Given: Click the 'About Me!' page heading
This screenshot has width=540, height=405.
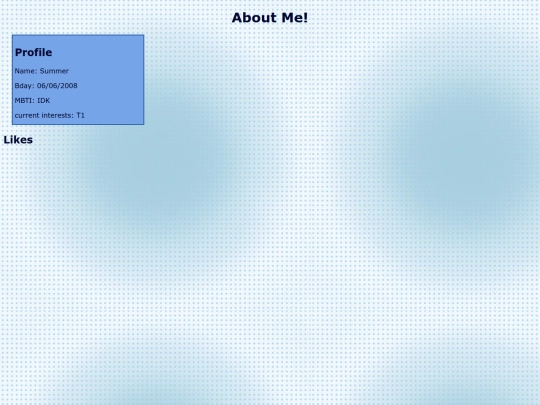Looking at the screenshot, I should click(x=270, y=18).
